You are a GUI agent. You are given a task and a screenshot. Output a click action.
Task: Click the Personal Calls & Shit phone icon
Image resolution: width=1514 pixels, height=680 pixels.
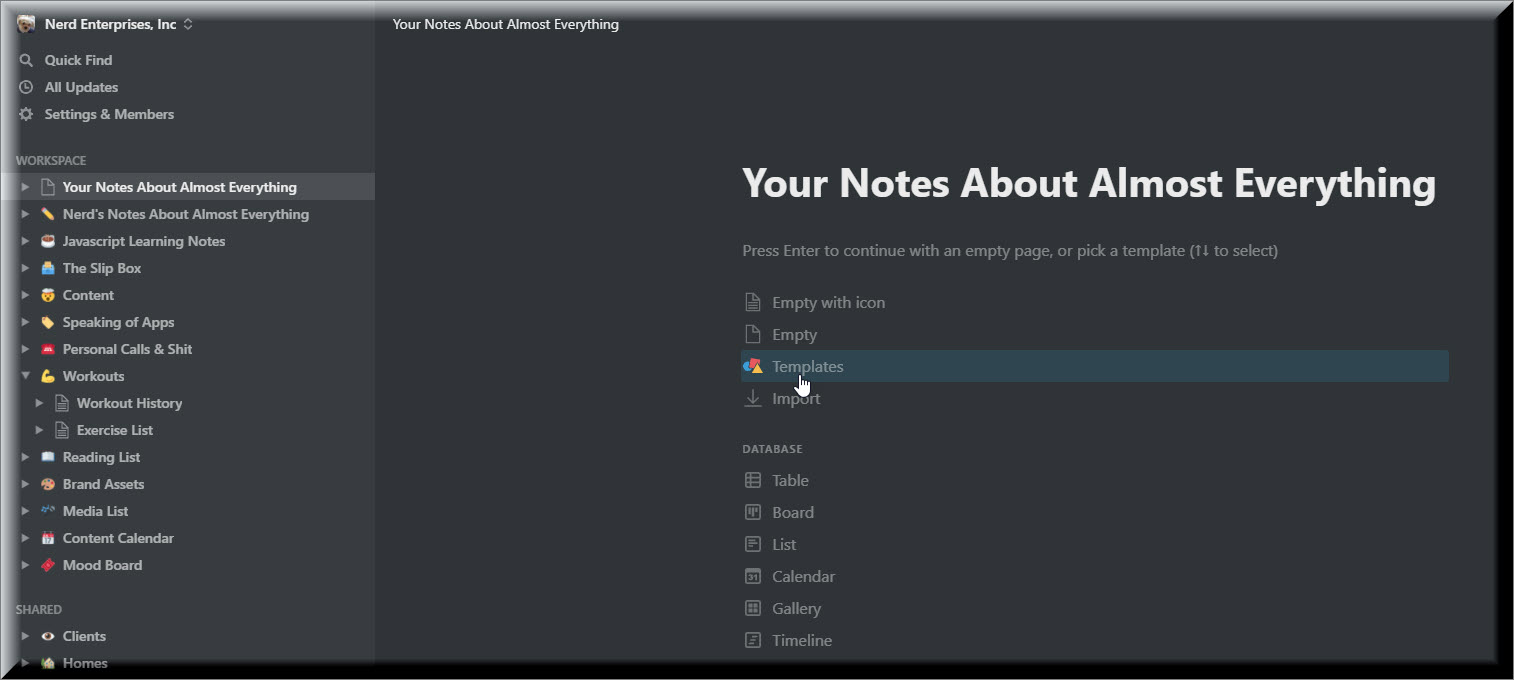(x=47, y=349)
